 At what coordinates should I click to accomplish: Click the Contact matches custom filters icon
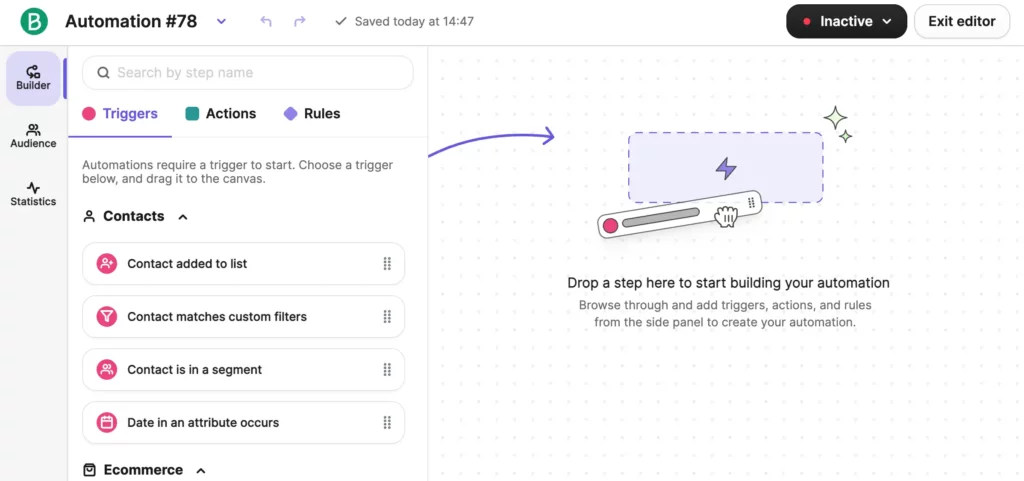[107, 317]
